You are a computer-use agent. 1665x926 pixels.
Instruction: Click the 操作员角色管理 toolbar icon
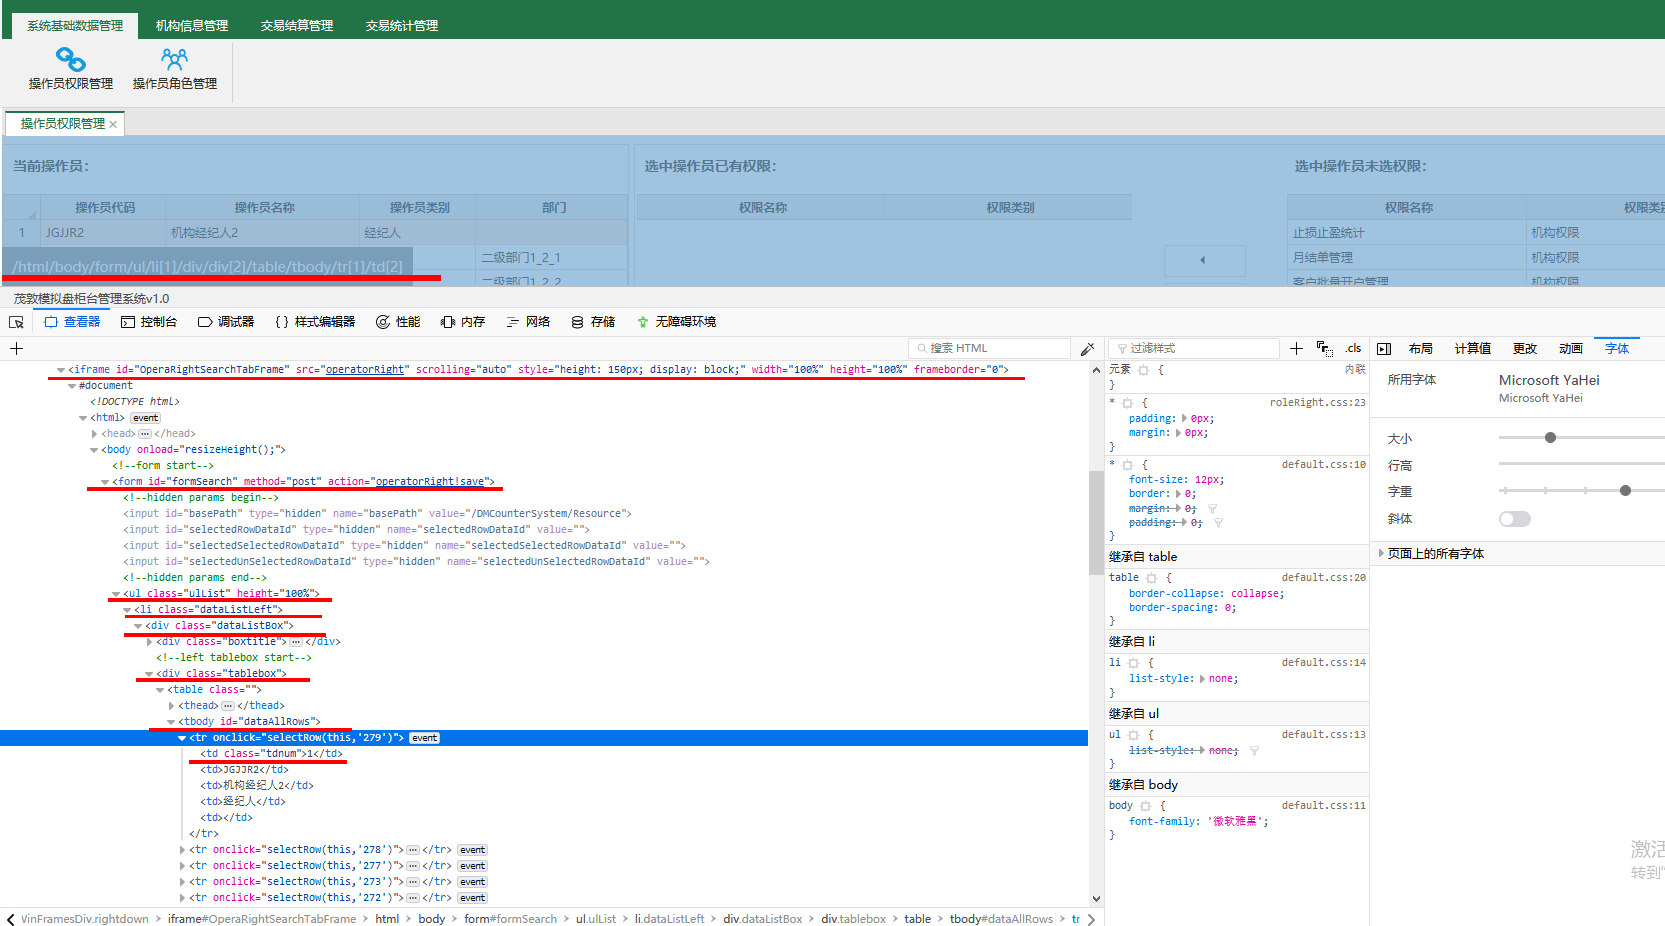pos(175,60)
